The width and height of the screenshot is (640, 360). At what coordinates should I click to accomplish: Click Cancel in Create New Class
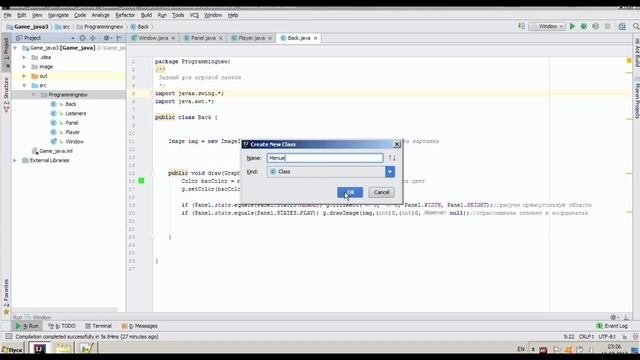(x=382, y=192)
